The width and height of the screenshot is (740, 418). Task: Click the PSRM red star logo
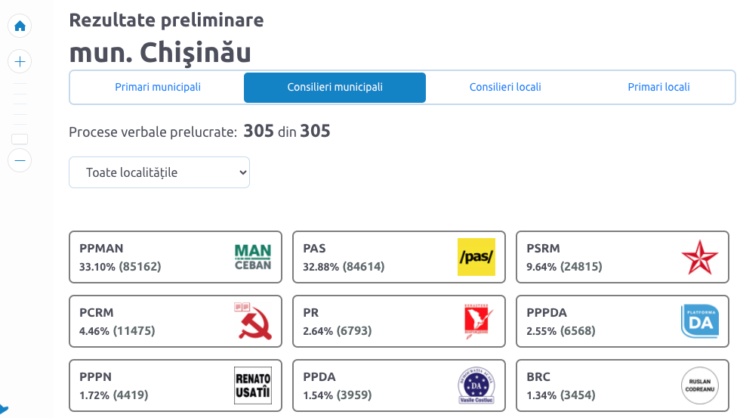[699, 257]
